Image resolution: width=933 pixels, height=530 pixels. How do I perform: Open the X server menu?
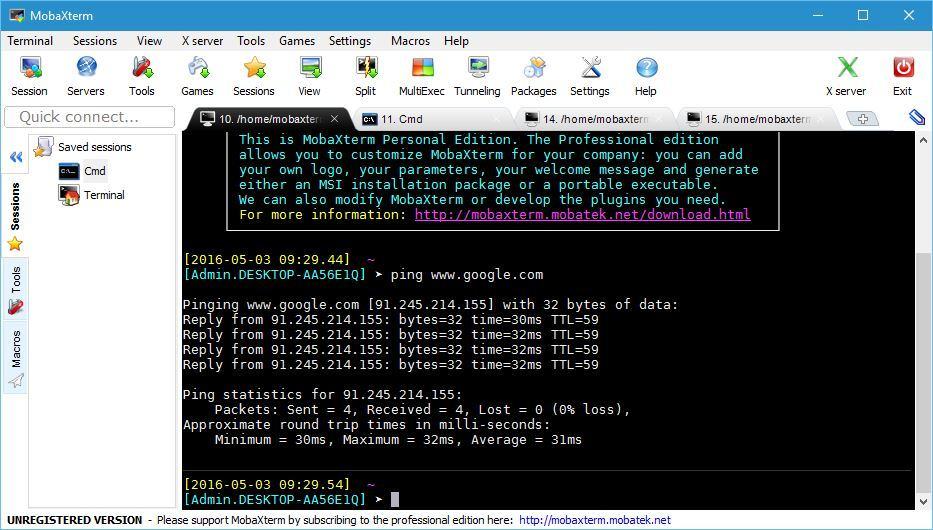point(202,41)
